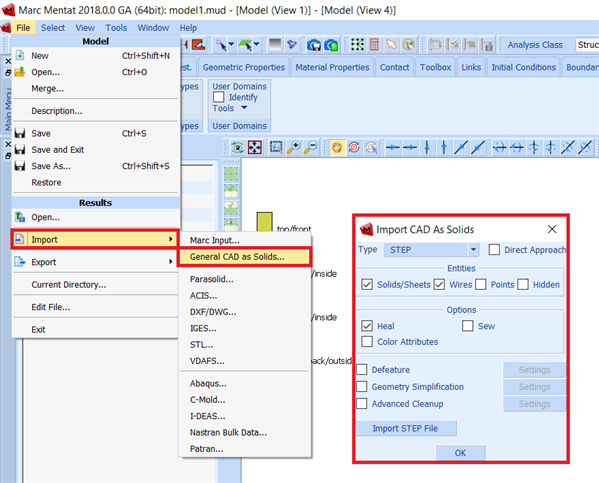Click the purple box pick cursor icon
Image resolution: width=599 pixels, height=483 pixels.
coord(221,45)
